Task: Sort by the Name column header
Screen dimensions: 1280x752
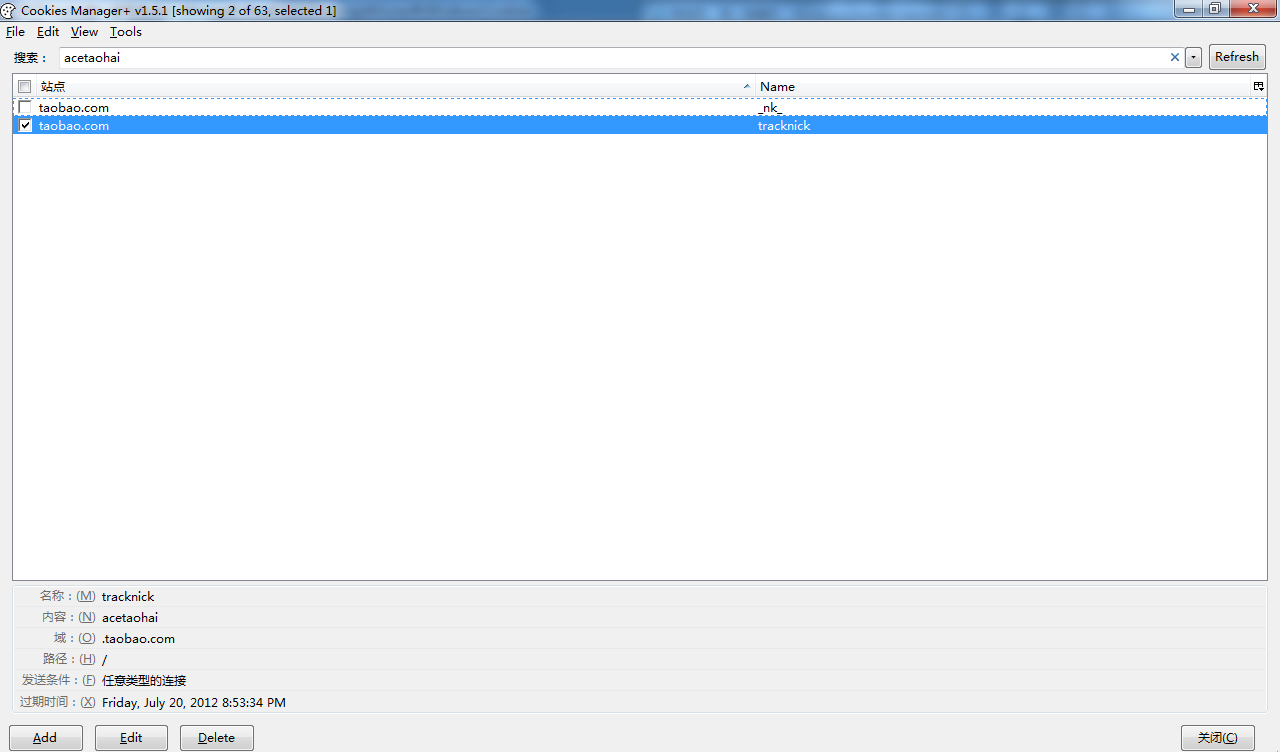Action: (x=1003, y=87)
